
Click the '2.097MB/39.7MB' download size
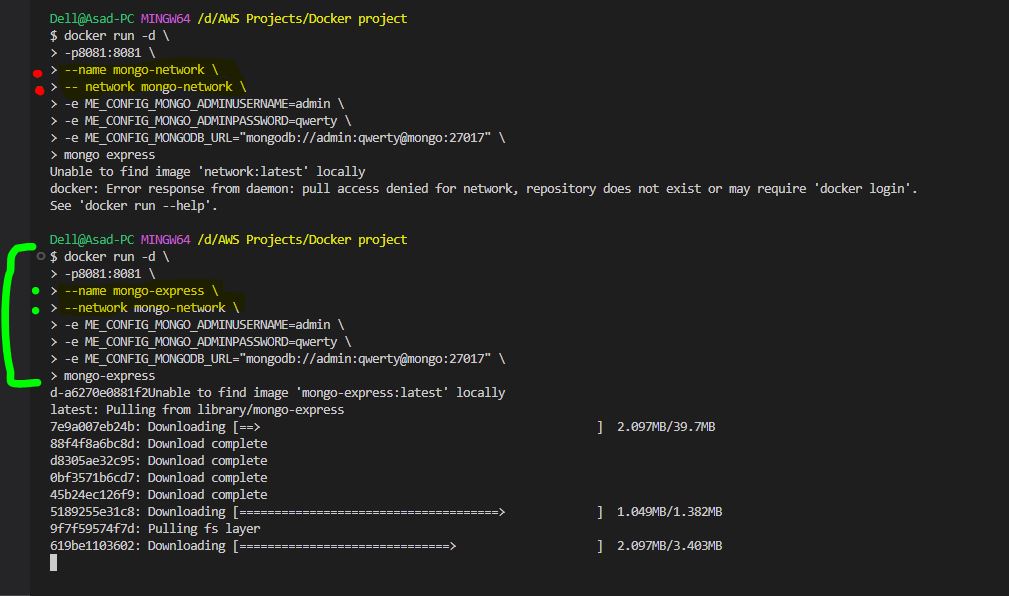point(666,427)
